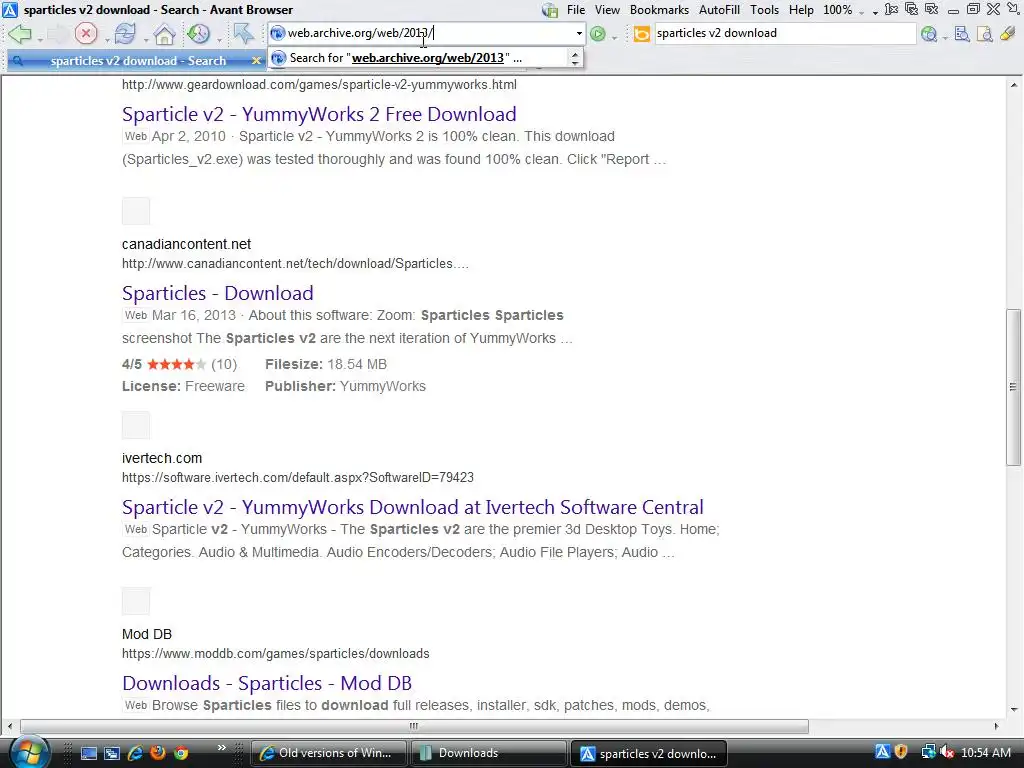1024x768 pixels.
Task: Click the vertical scrollbar down arrow
Action: pos(1014,709)
